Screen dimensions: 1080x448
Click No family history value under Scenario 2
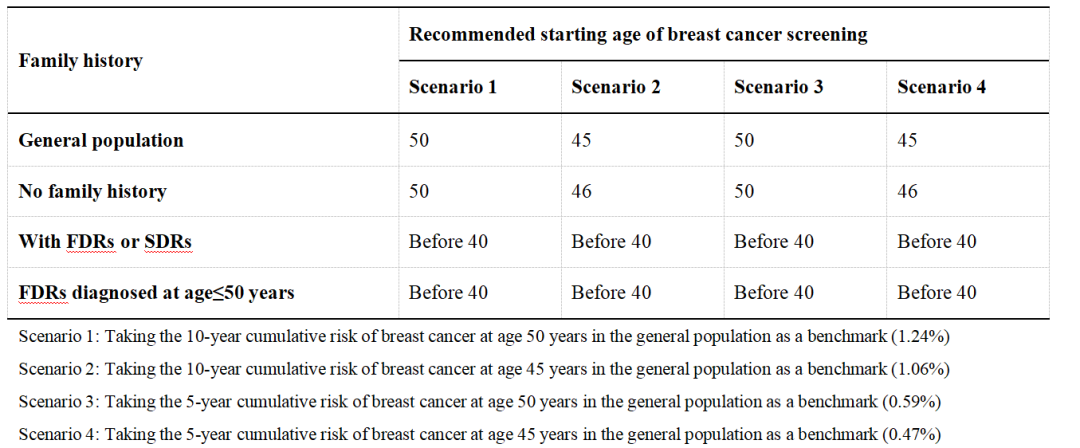pyautogui.click(x=582, y=191)
